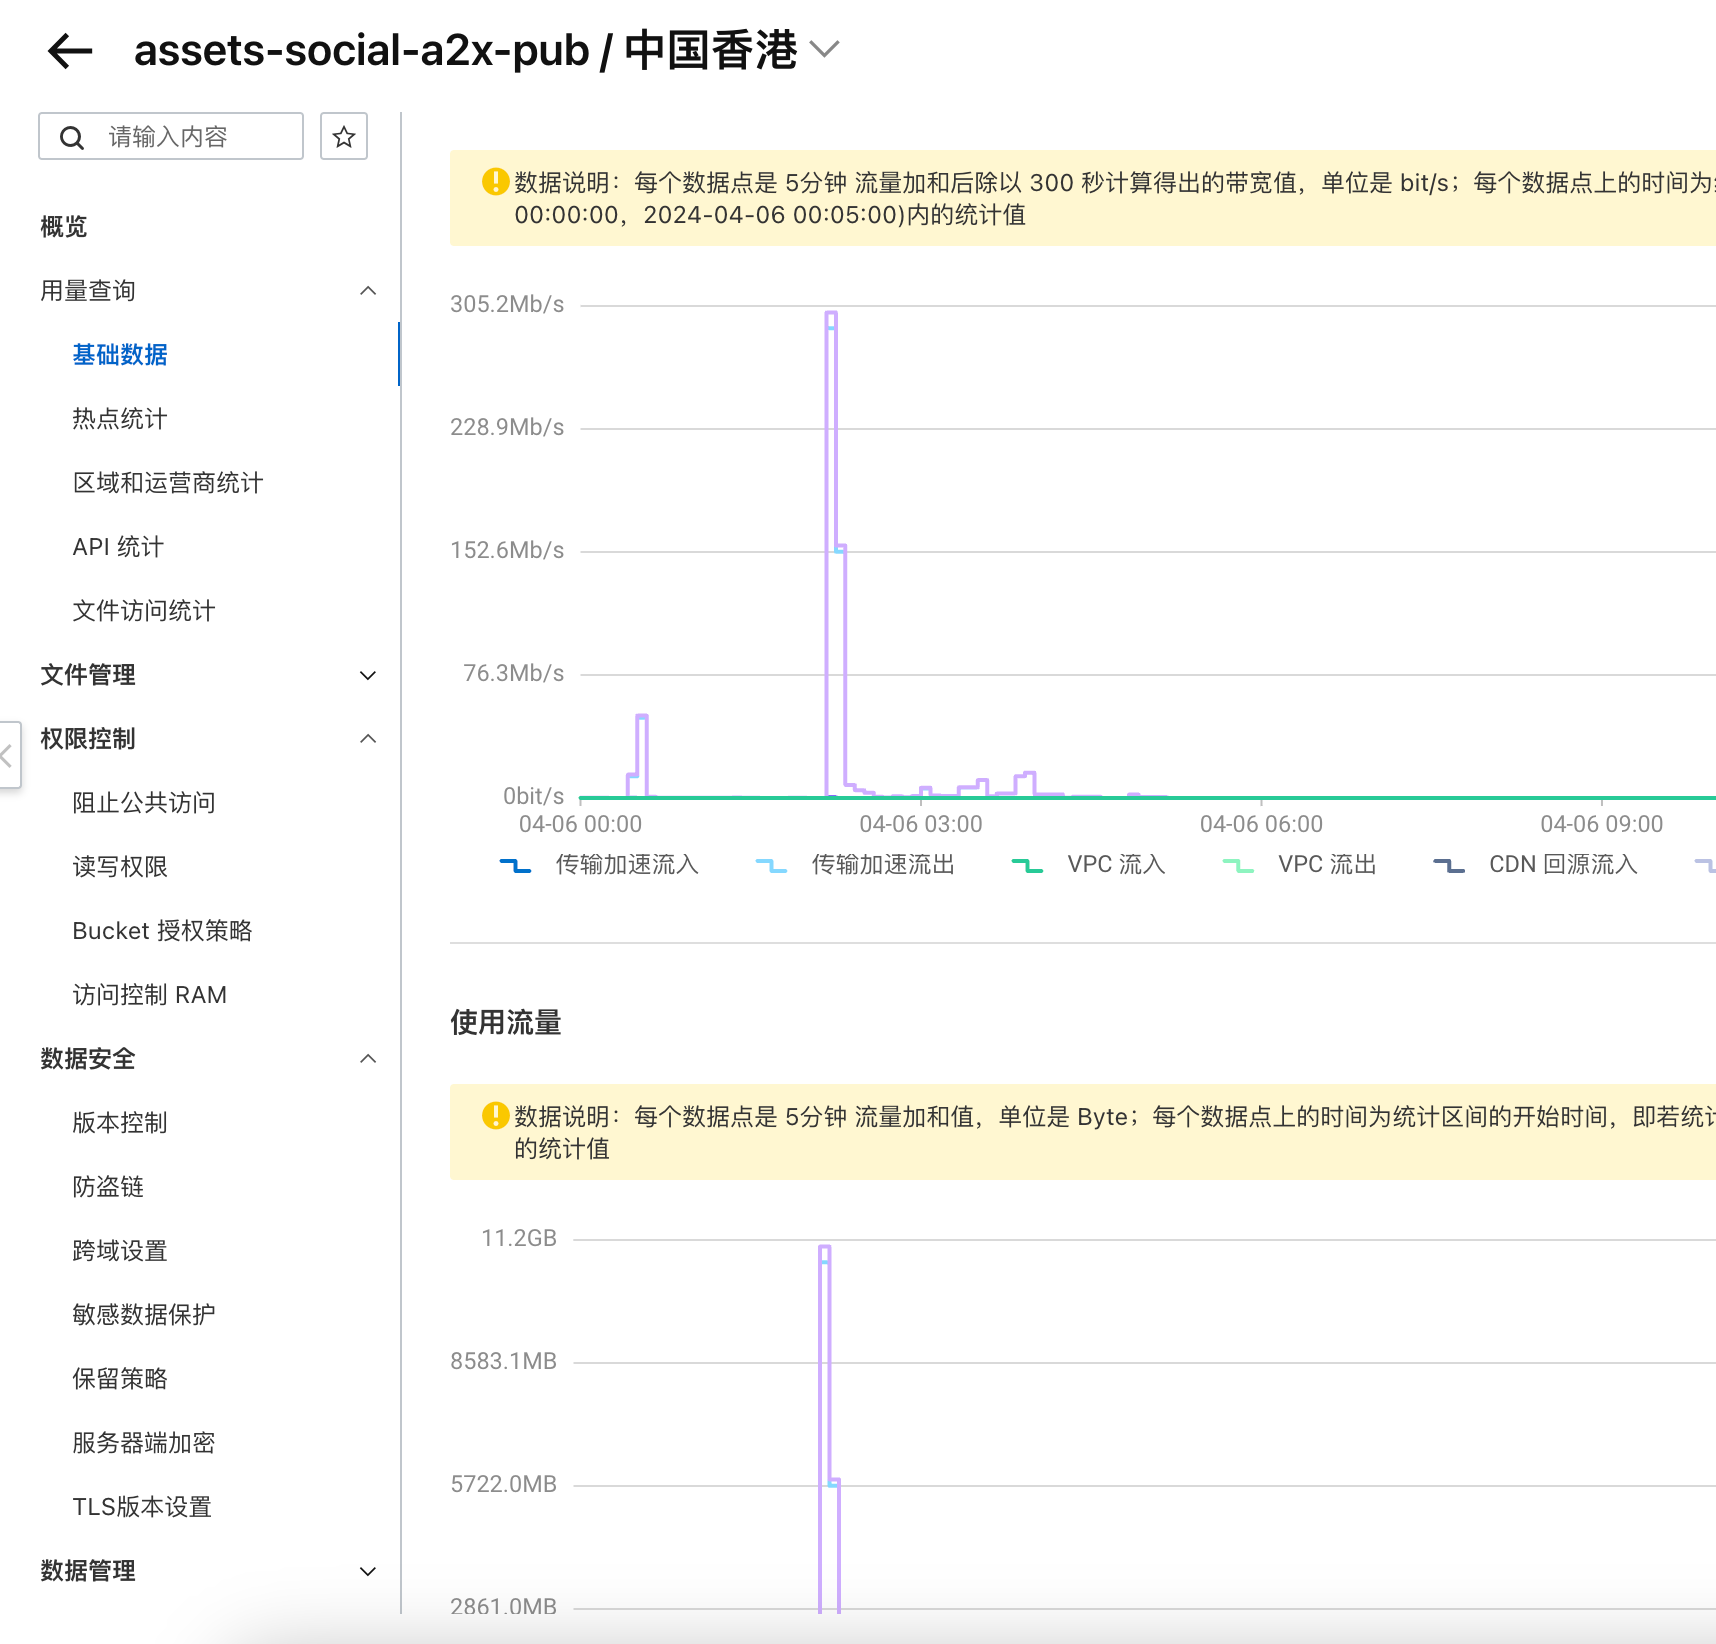
Task: Click the warning icon in bandwidth notice
Action: [495, 182]
